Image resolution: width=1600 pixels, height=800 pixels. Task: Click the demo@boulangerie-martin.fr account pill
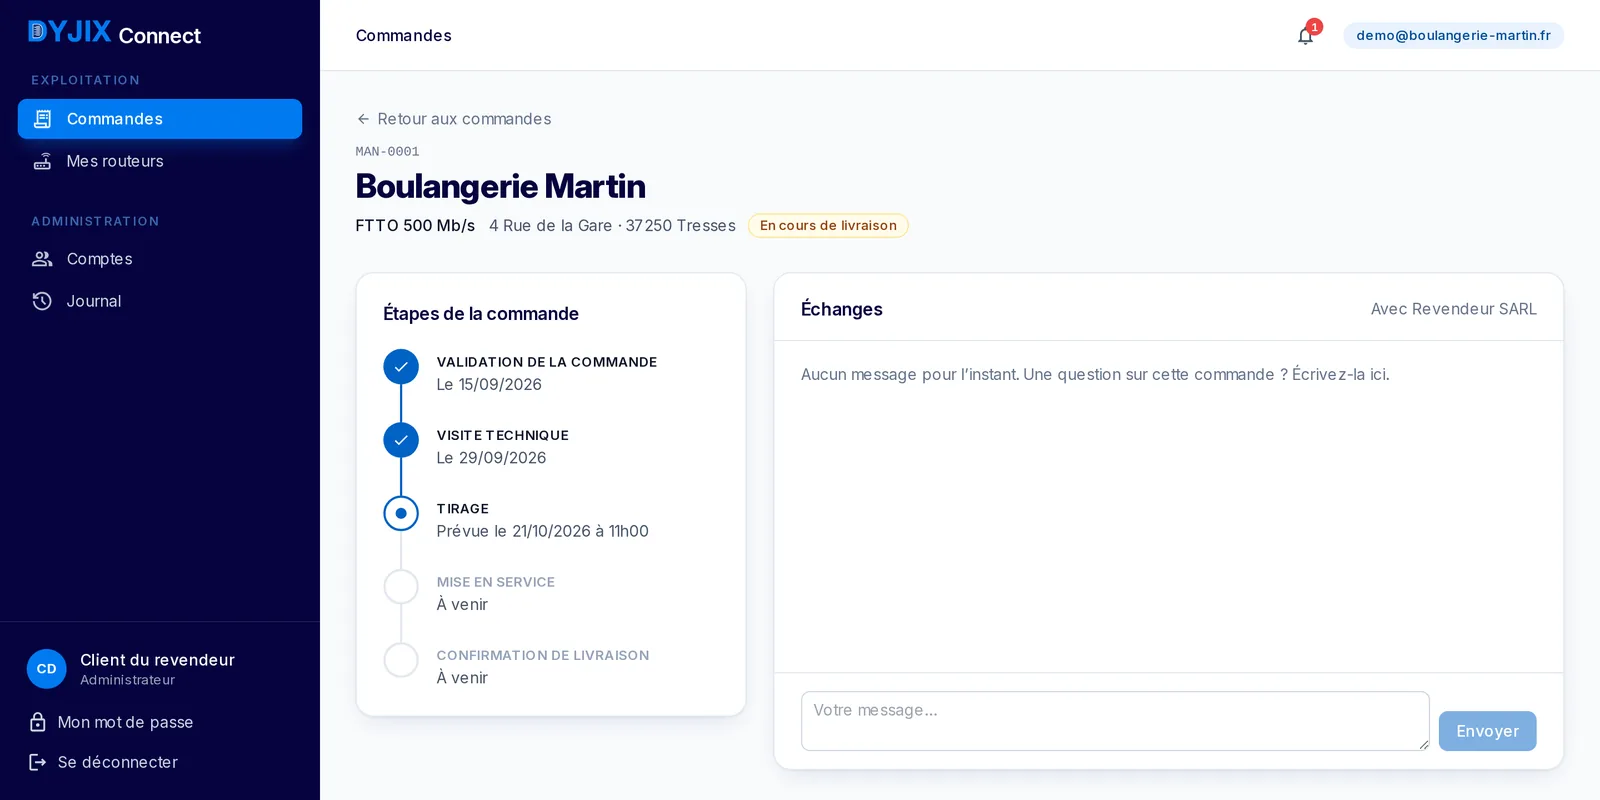[1453, 35]
